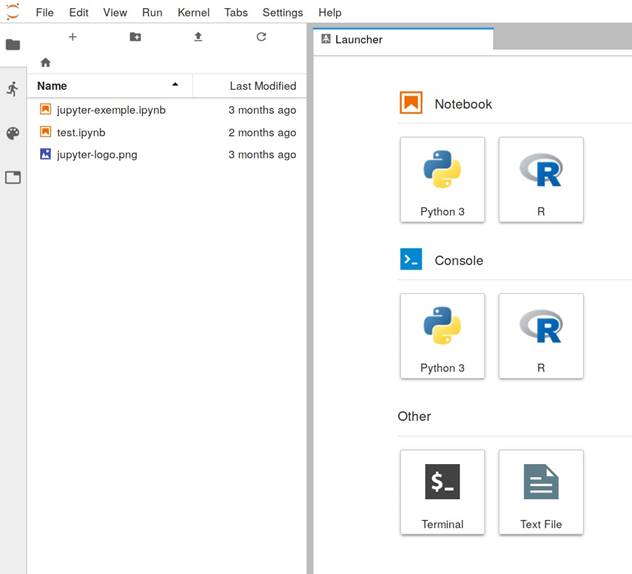This screenshot has height=574, width=632.
Task: Select the jupyter-logo.png file
Action: tap(97, 155)
